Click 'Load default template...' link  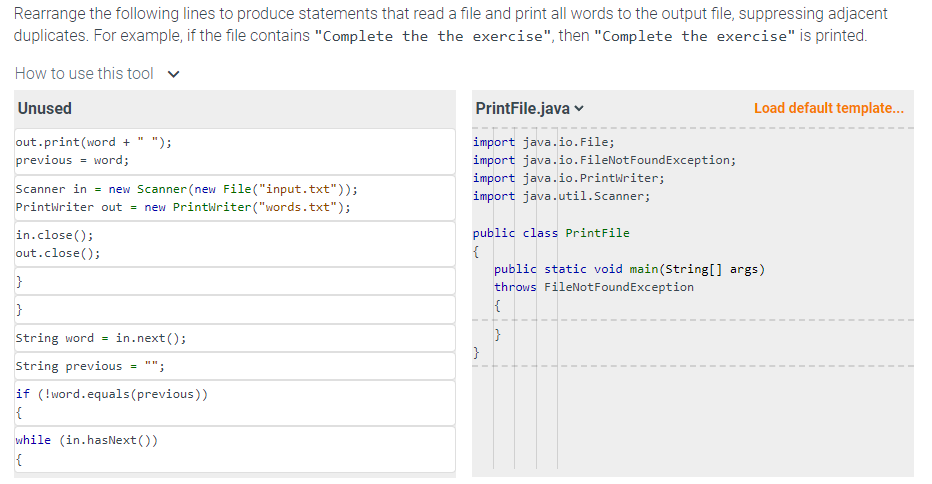pyautogui.click(x=828, y=108)
